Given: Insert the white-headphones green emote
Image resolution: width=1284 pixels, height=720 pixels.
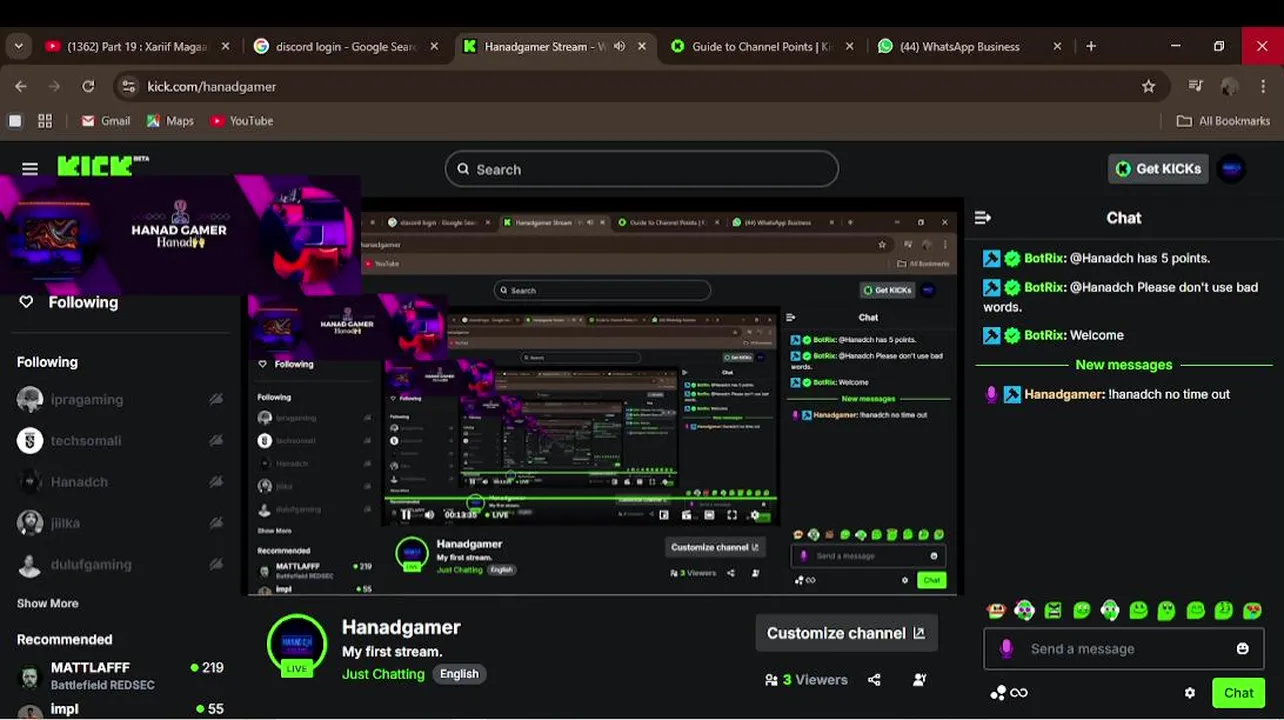Looking at the screenshot, I should tap(1110, 610).
